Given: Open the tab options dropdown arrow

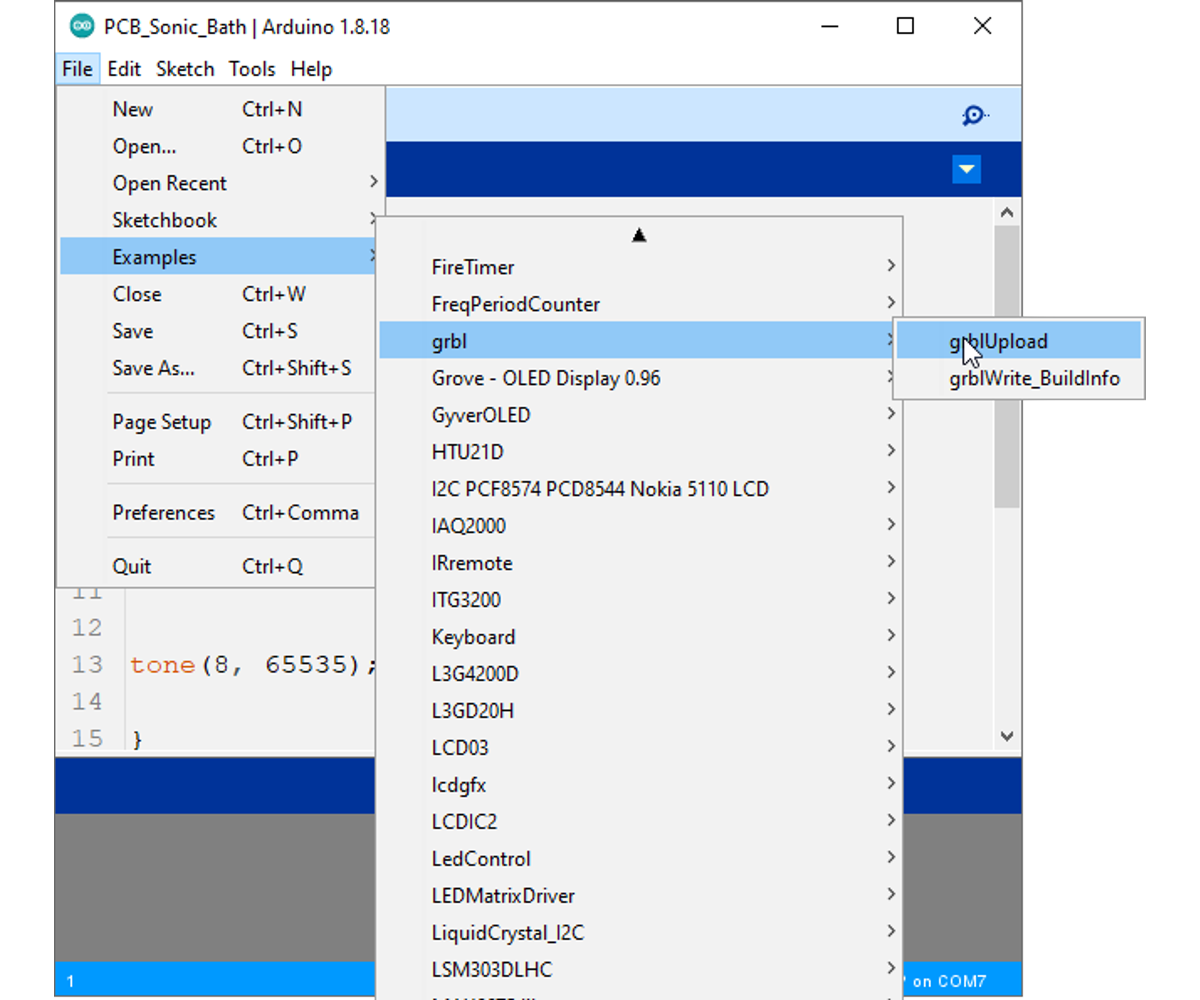Looking at the screenshot, I should 966,170.
